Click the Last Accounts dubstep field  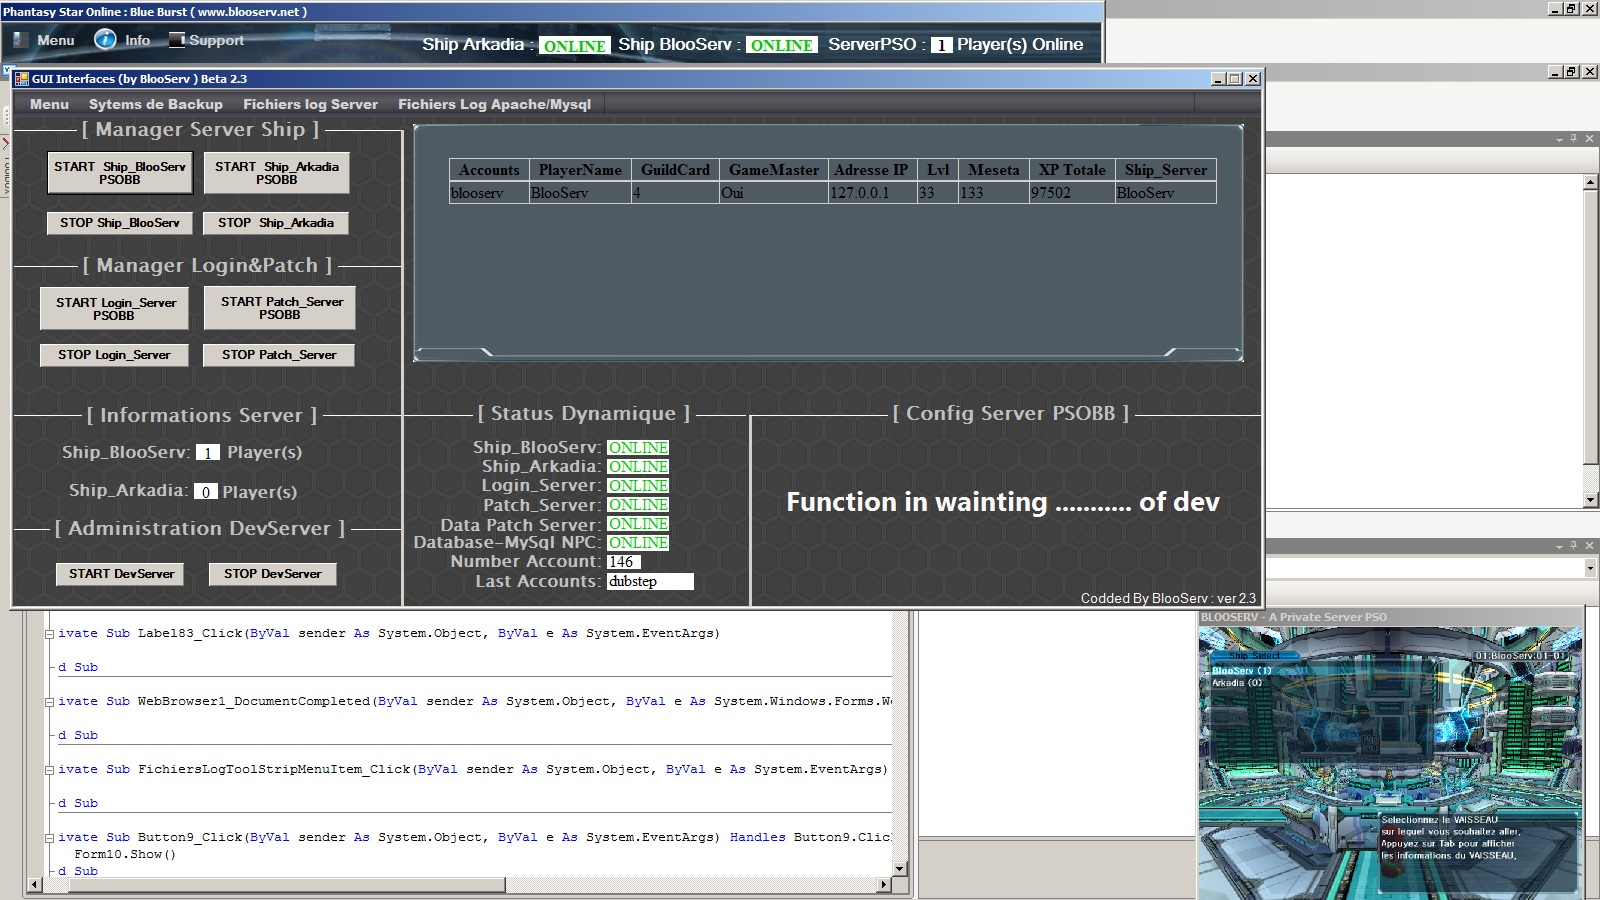tap(650, 581)
